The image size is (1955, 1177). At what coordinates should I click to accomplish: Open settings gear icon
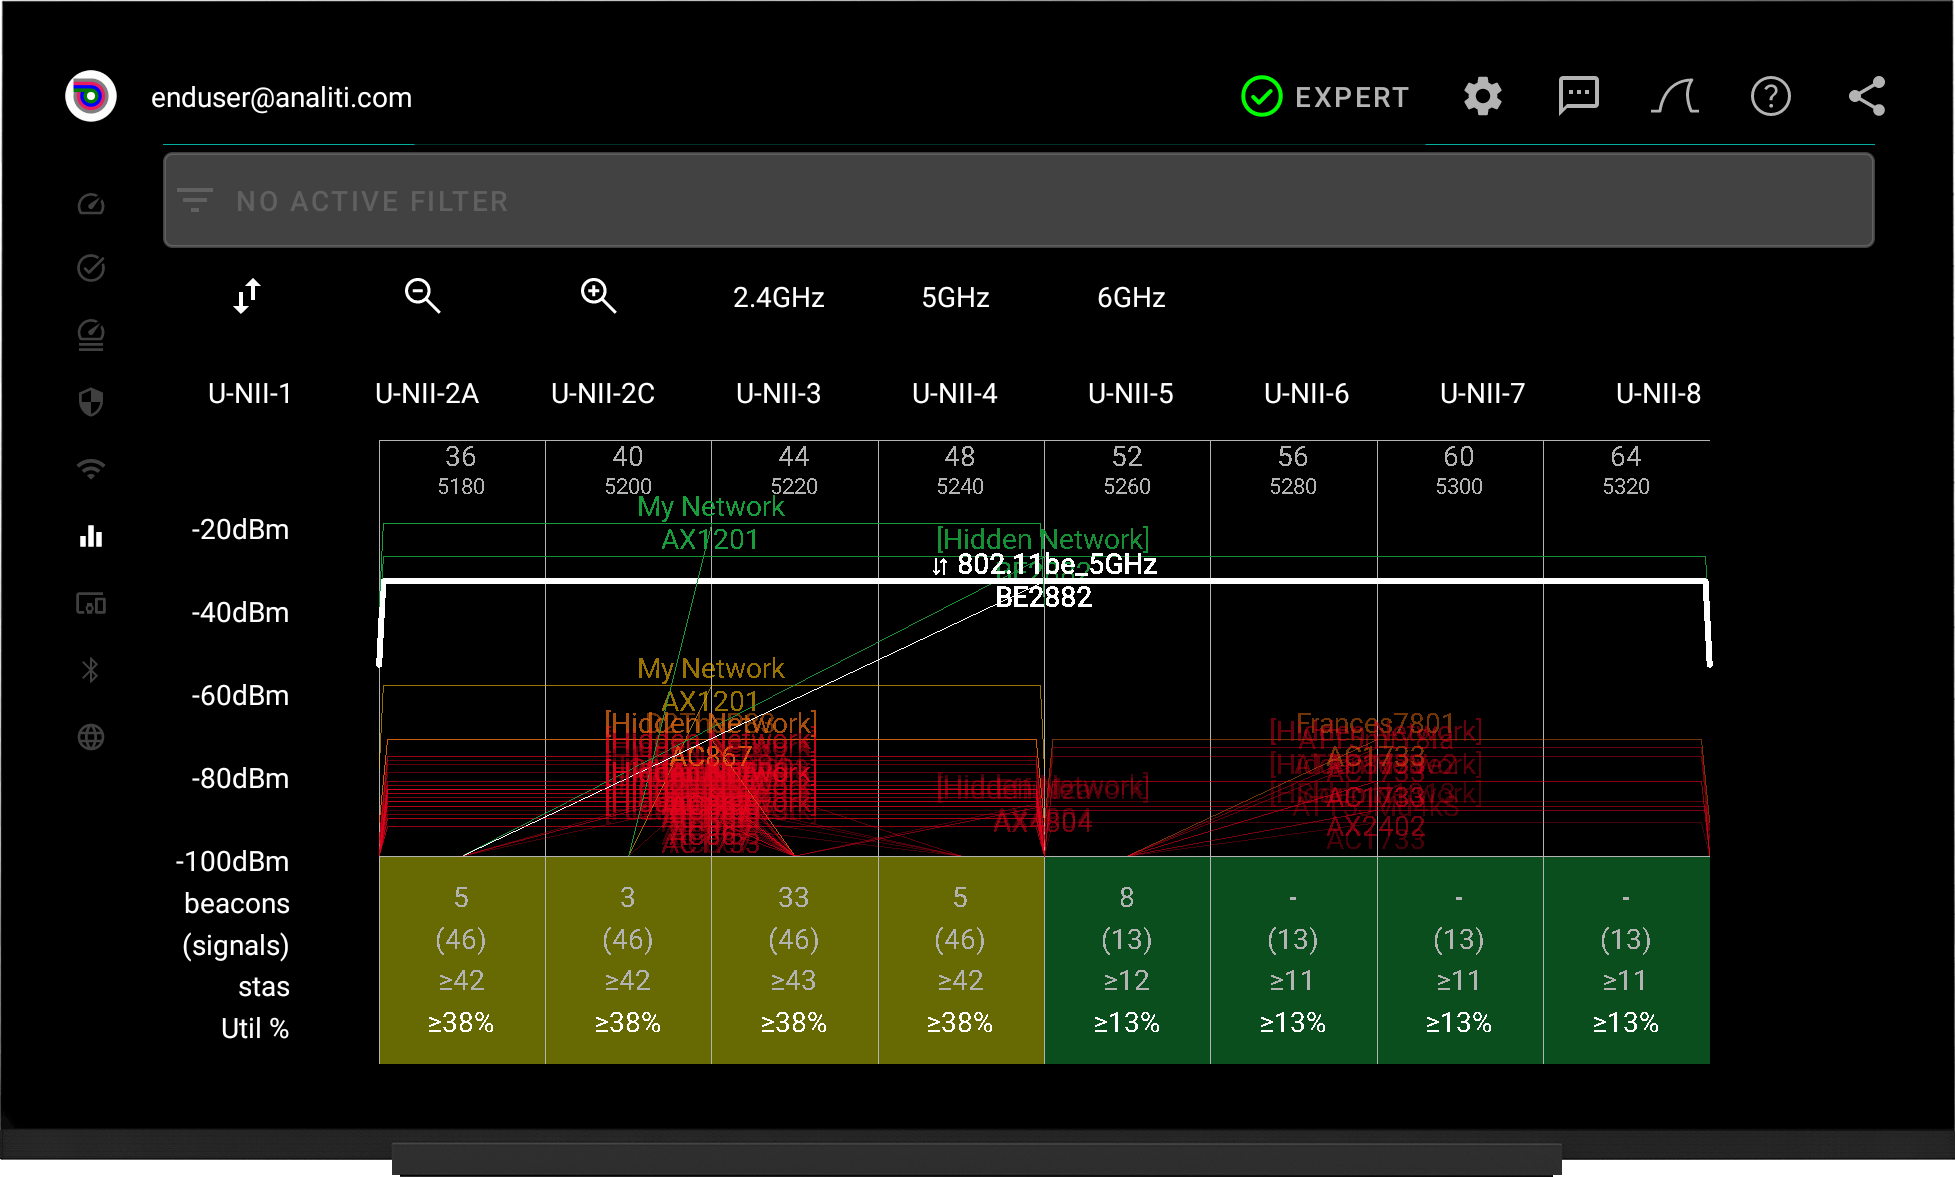pyautogui.click(x=1483, y=97)
